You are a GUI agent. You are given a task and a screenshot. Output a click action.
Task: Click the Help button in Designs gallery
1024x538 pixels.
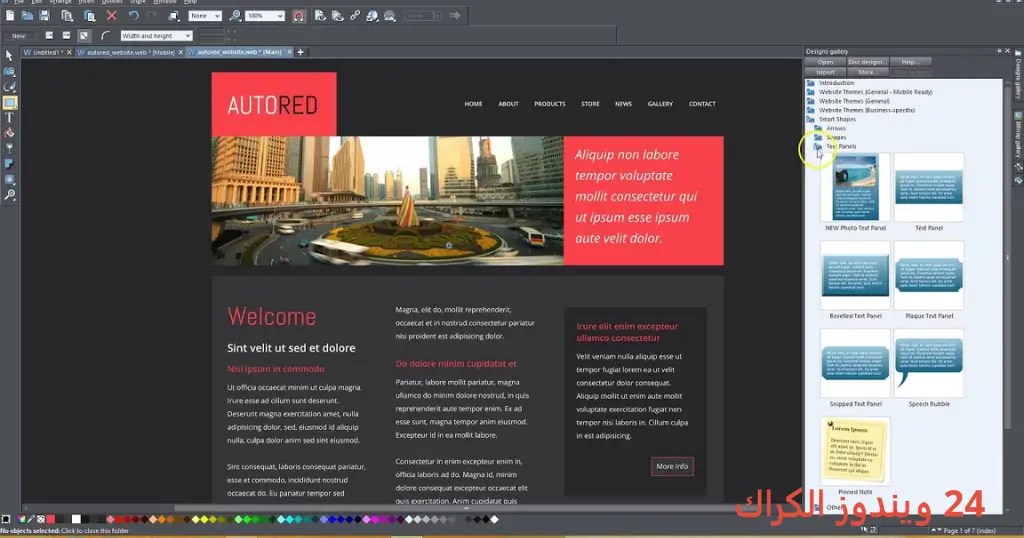[x=910, y=62]
